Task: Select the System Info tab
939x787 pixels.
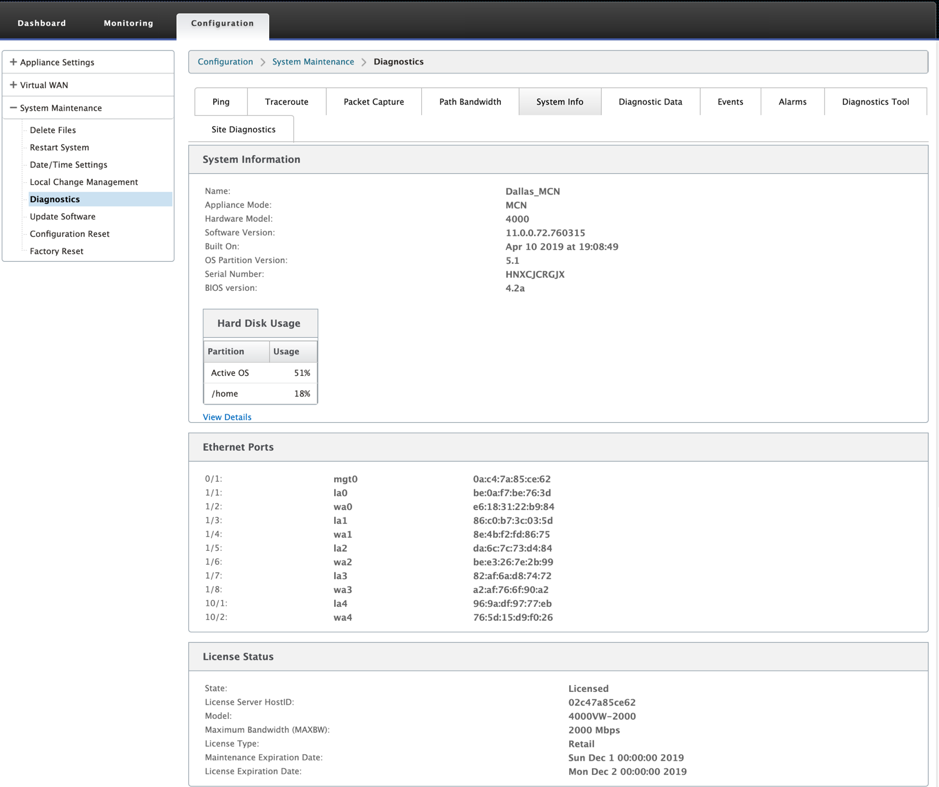Action: (x=560, y=102)
